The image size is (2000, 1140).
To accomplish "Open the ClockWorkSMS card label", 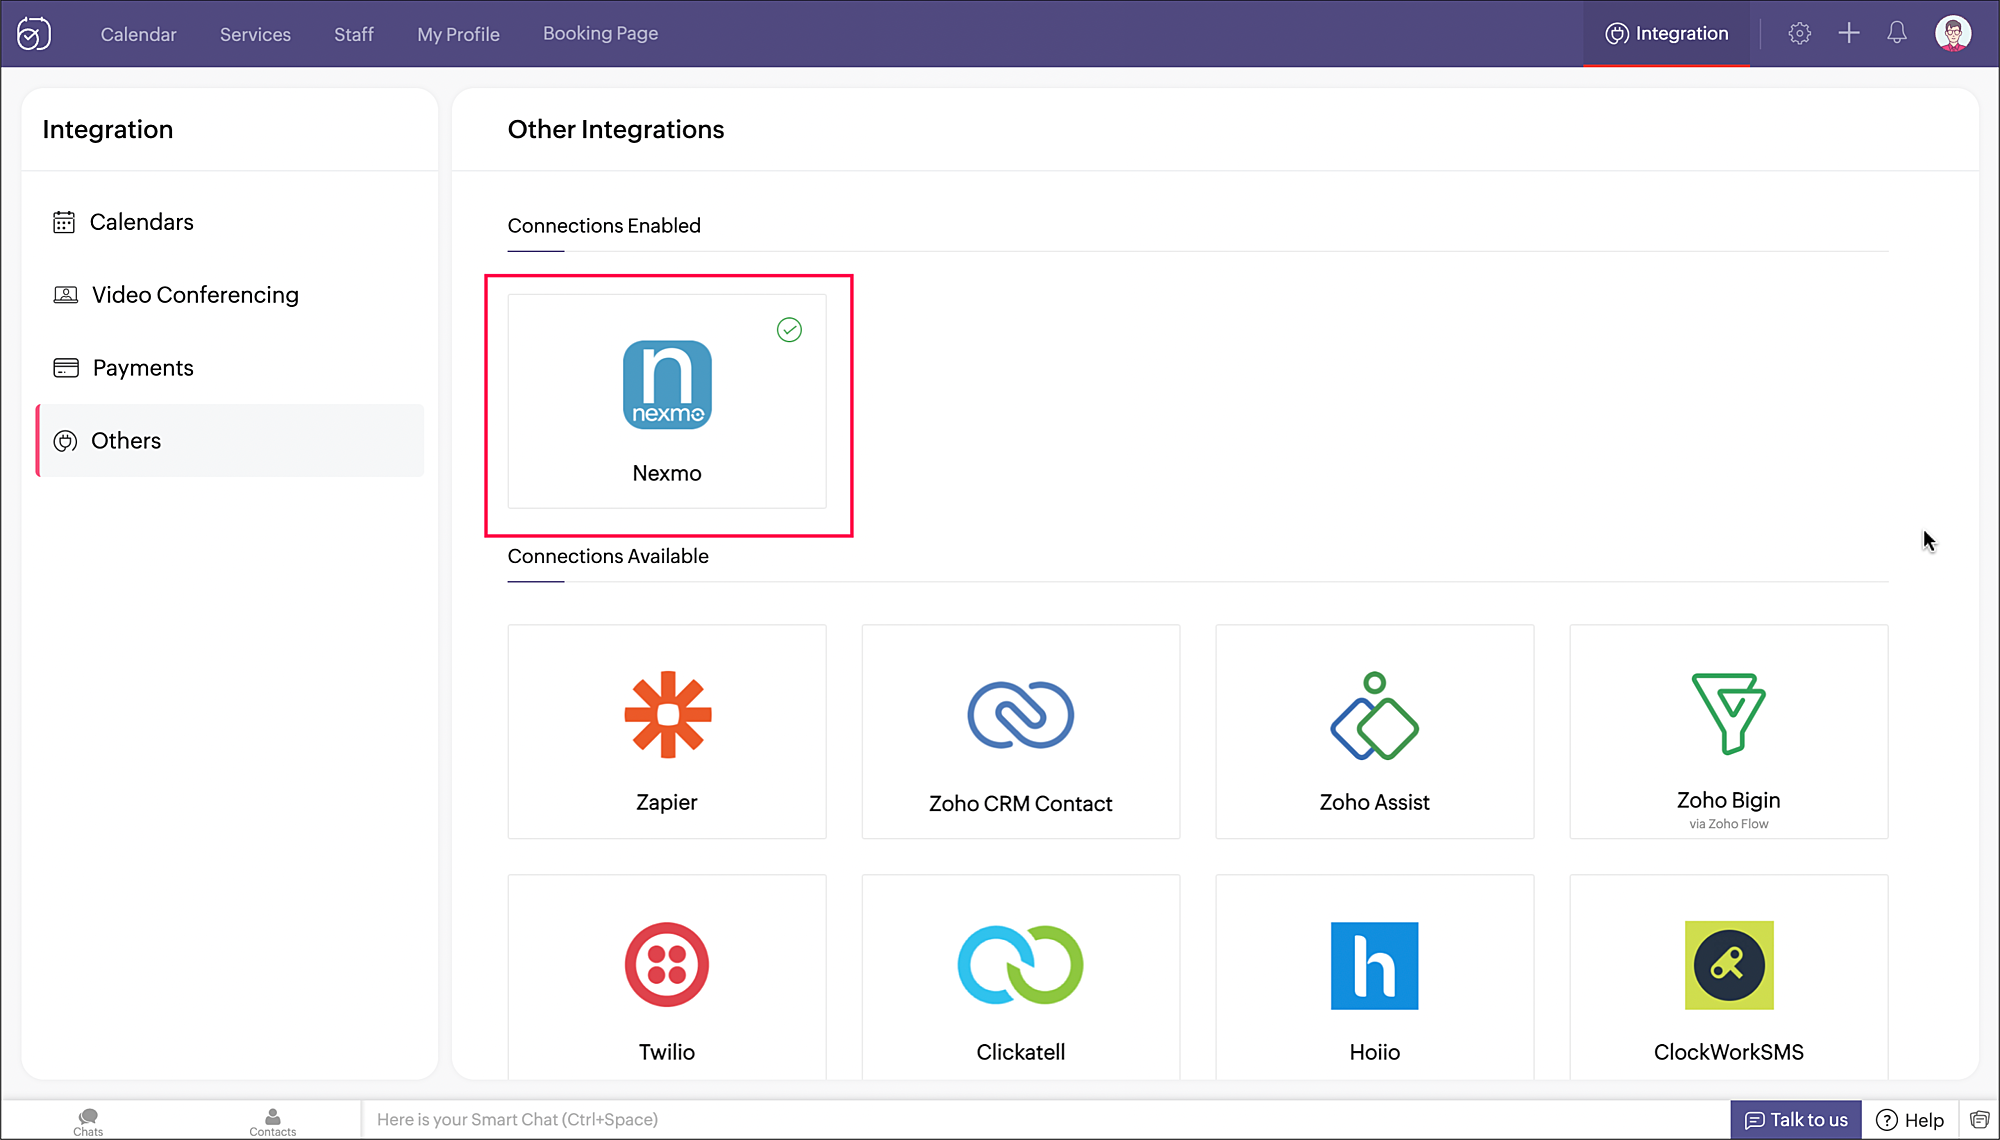I will coord(1728,1052).
